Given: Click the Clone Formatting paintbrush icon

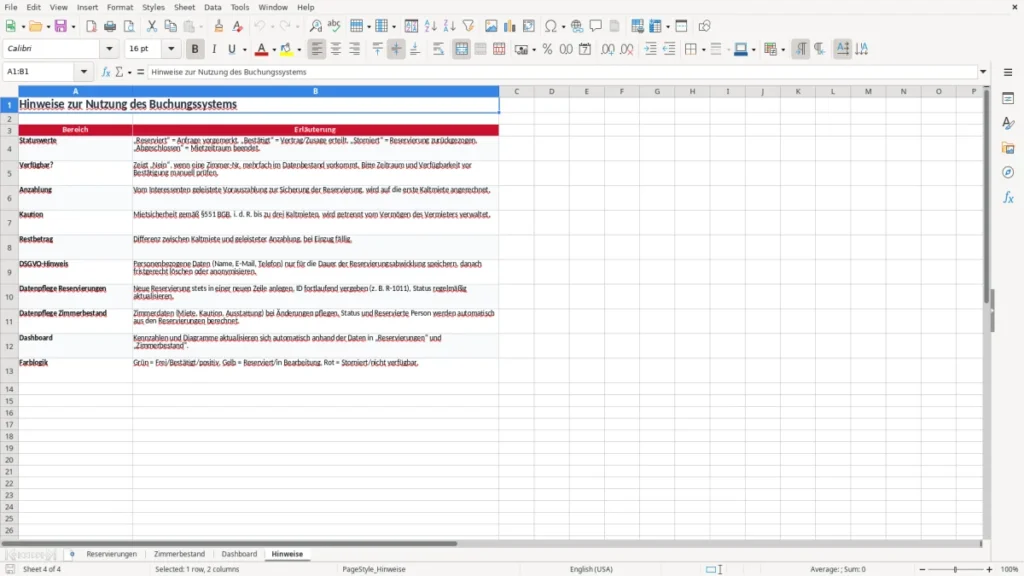Looking at the screenshot, I should point(219,26).
